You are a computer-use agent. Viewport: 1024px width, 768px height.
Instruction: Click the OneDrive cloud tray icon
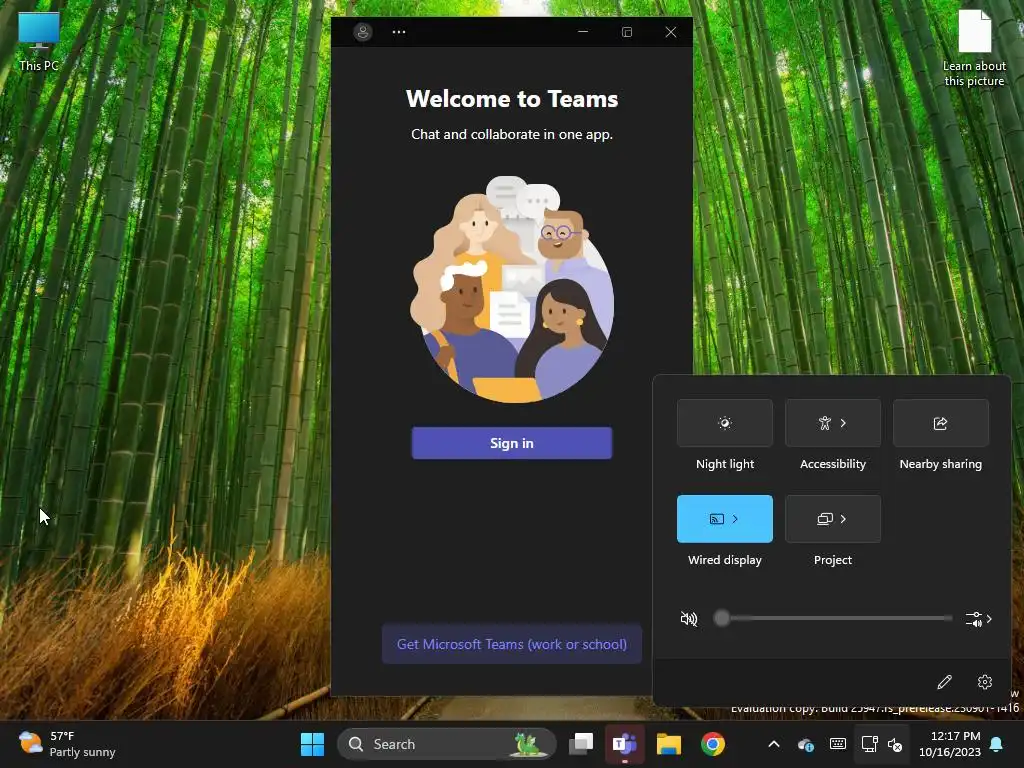pyautogui.click(x=805, y=744)
